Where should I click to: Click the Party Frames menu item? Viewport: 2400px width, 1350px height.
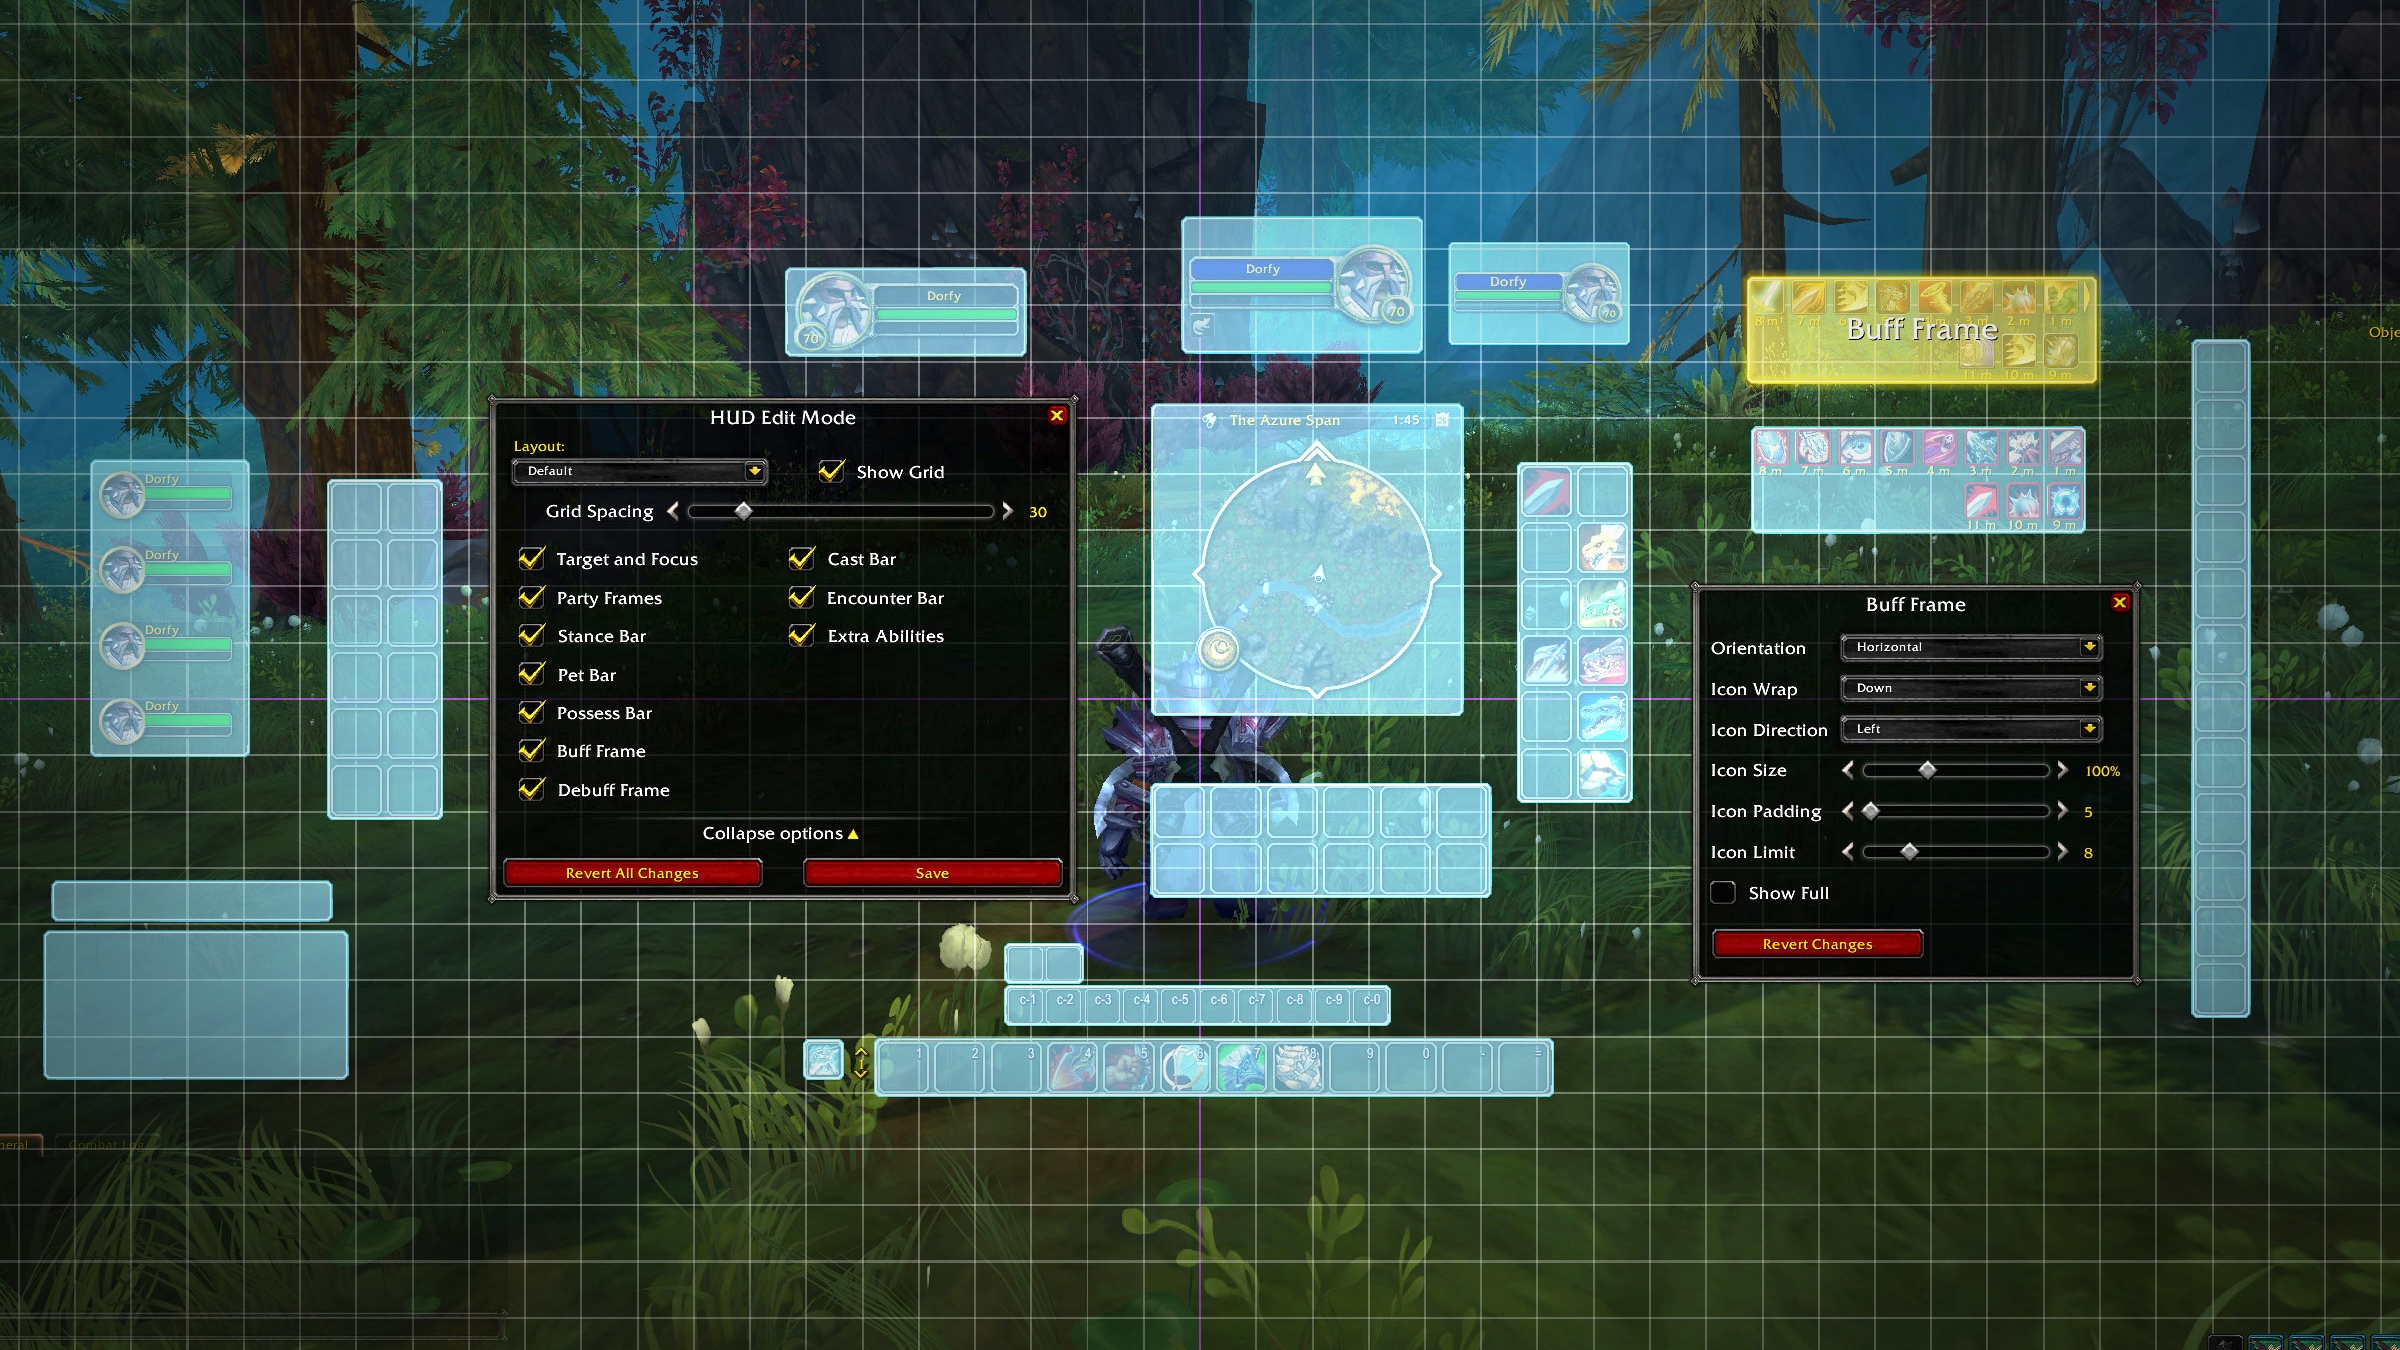(610, 597)
